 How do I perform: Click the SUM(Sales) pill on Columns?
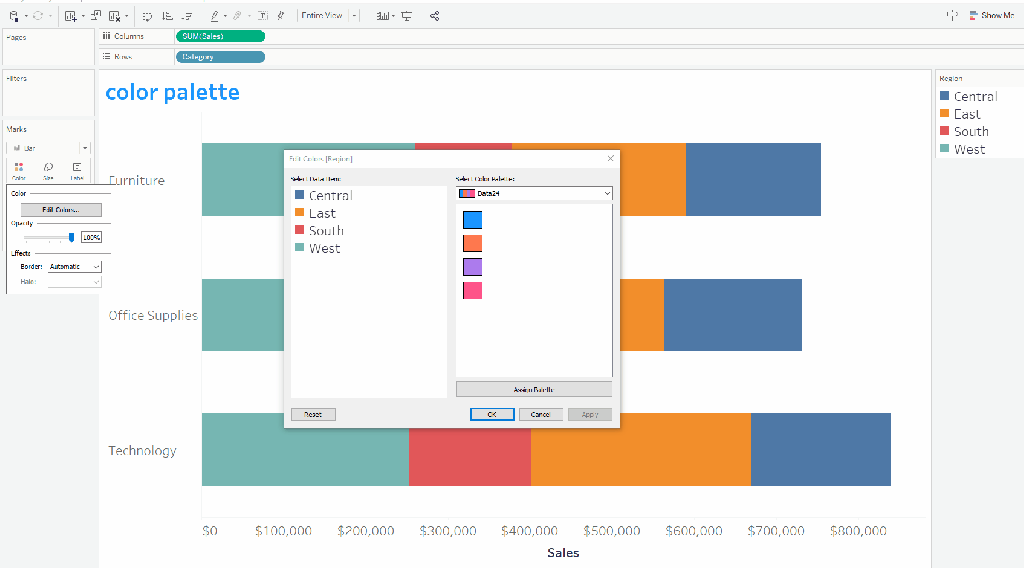point(220,36)
